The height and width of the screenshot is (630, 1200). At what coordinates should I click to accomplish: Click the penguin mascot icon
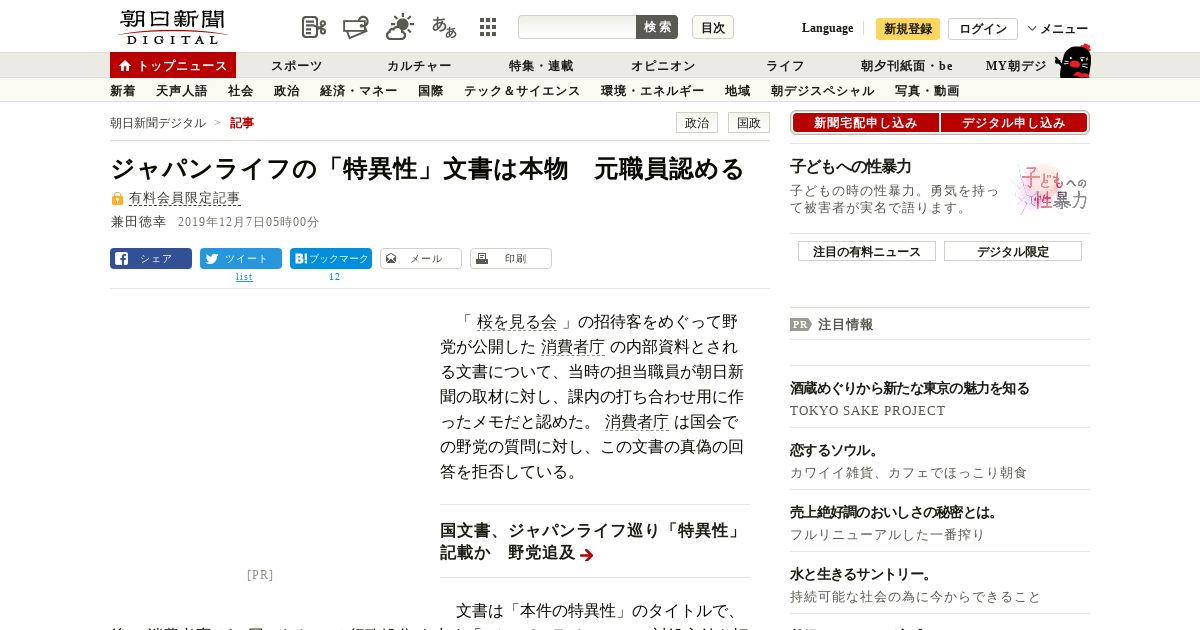[x=1073, y=61]
